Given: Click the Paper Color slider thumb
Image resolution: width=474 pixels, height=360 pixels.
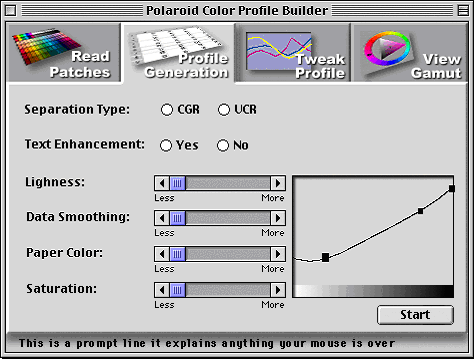Looking at the screenshot, I should (177, 254).
